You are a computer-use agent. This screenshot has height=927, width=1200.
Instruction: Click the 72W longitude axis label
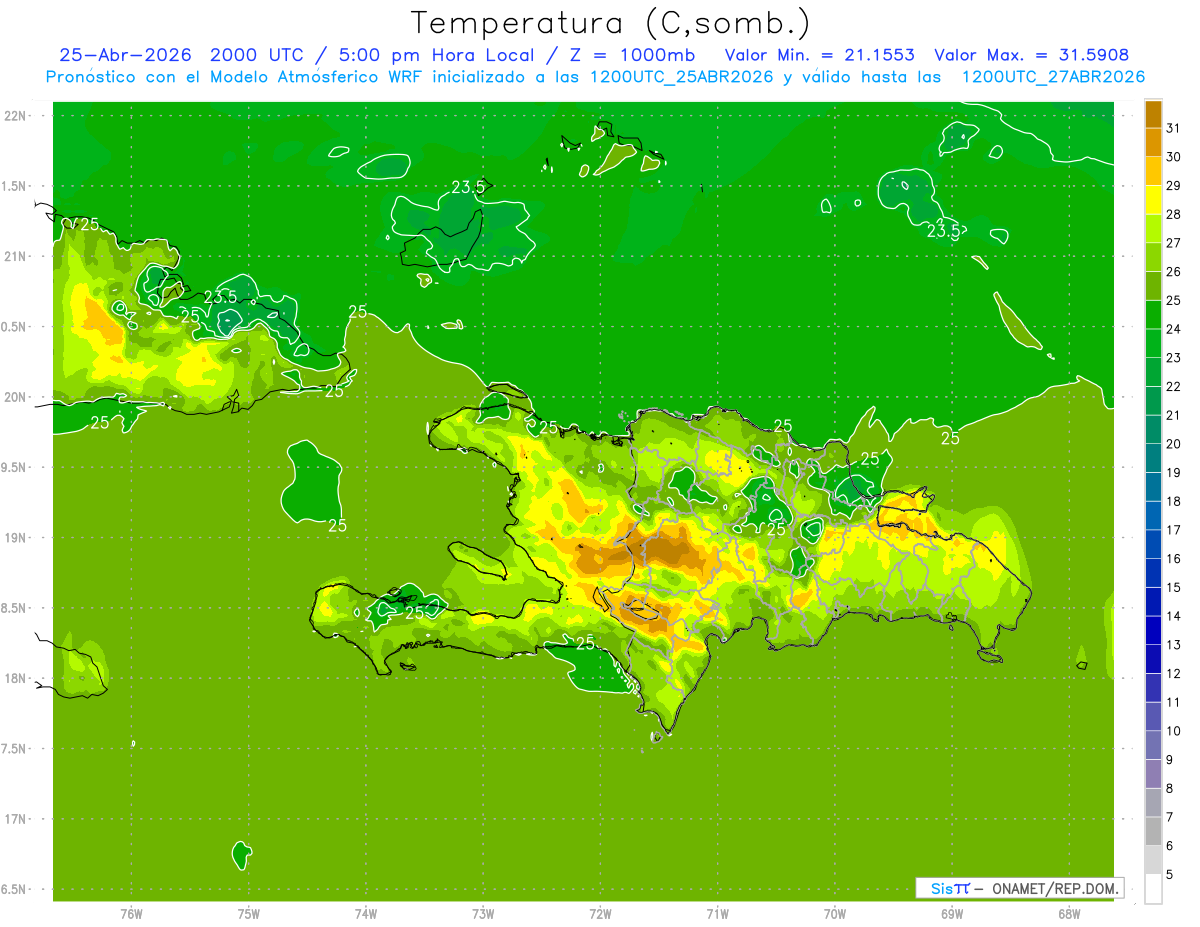tap(600, 913)
